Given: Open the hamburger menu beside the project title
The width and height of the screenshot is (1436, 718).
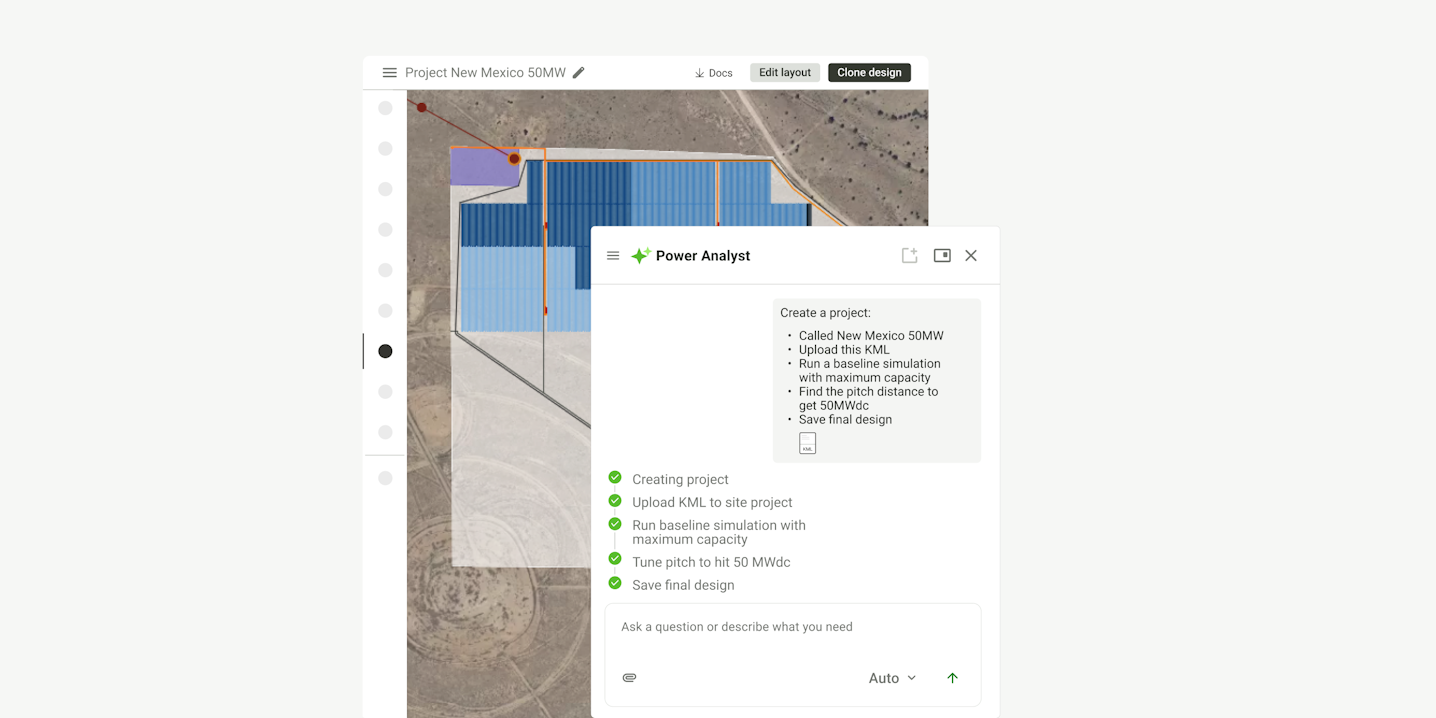Looking at the screenshot, I should coord(389,73).
